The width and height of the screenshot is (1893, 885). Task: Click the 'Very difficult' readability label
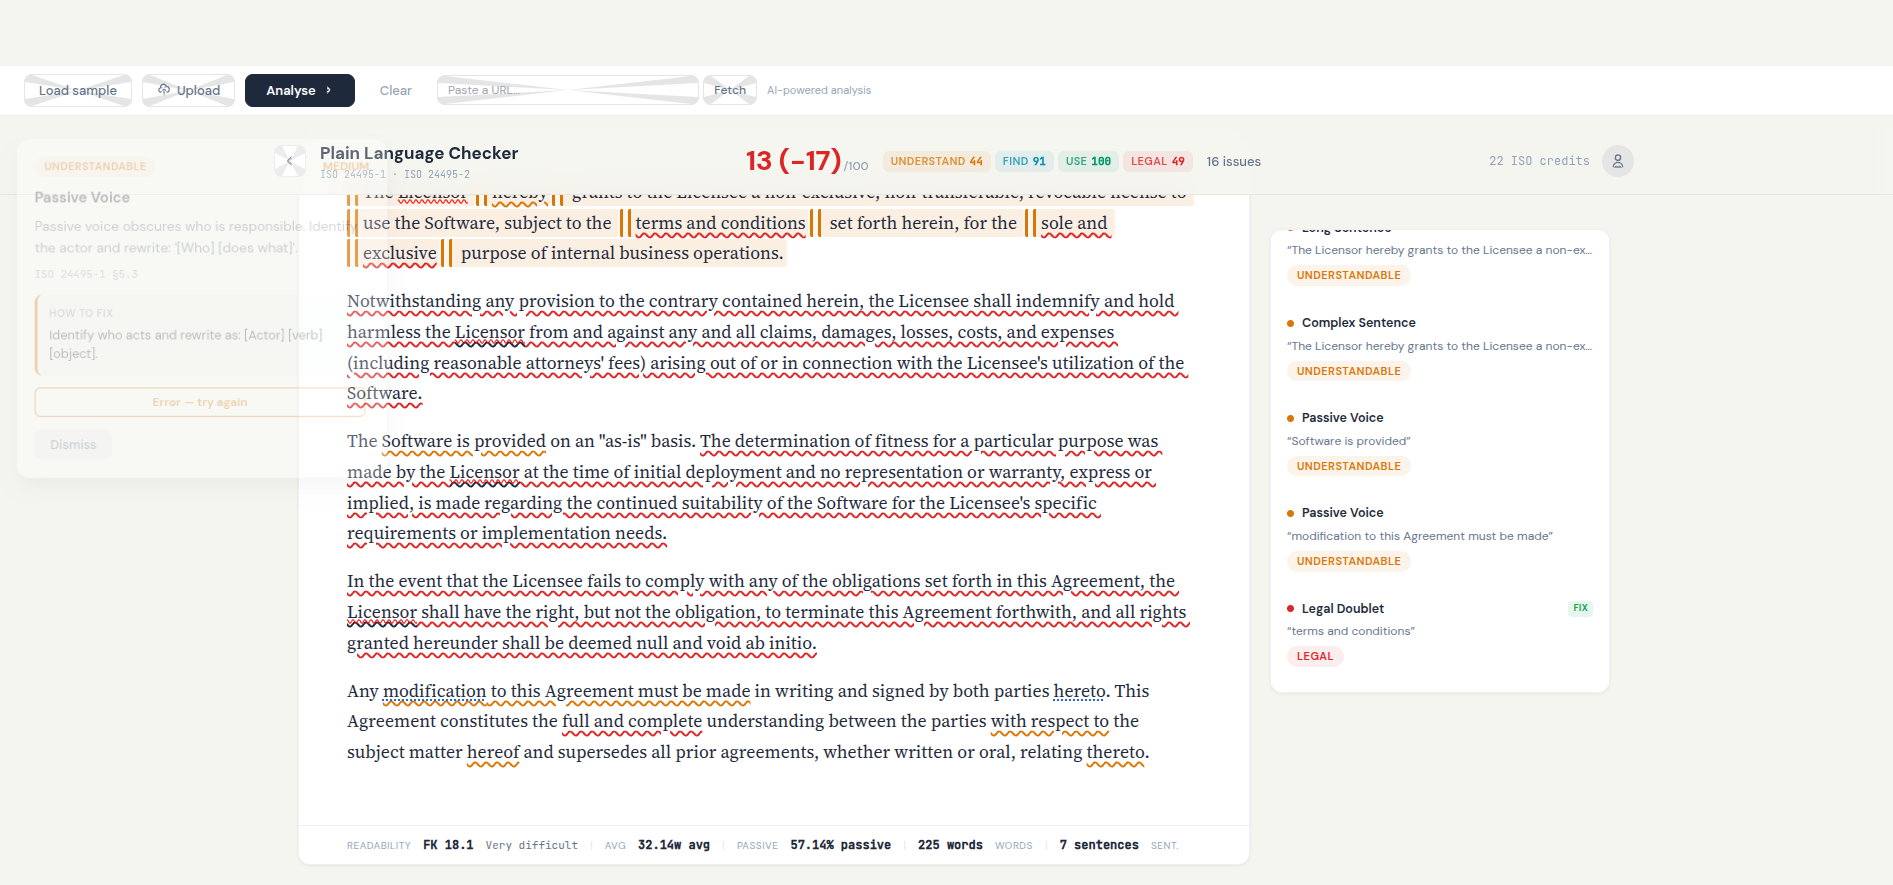[532, 845]
